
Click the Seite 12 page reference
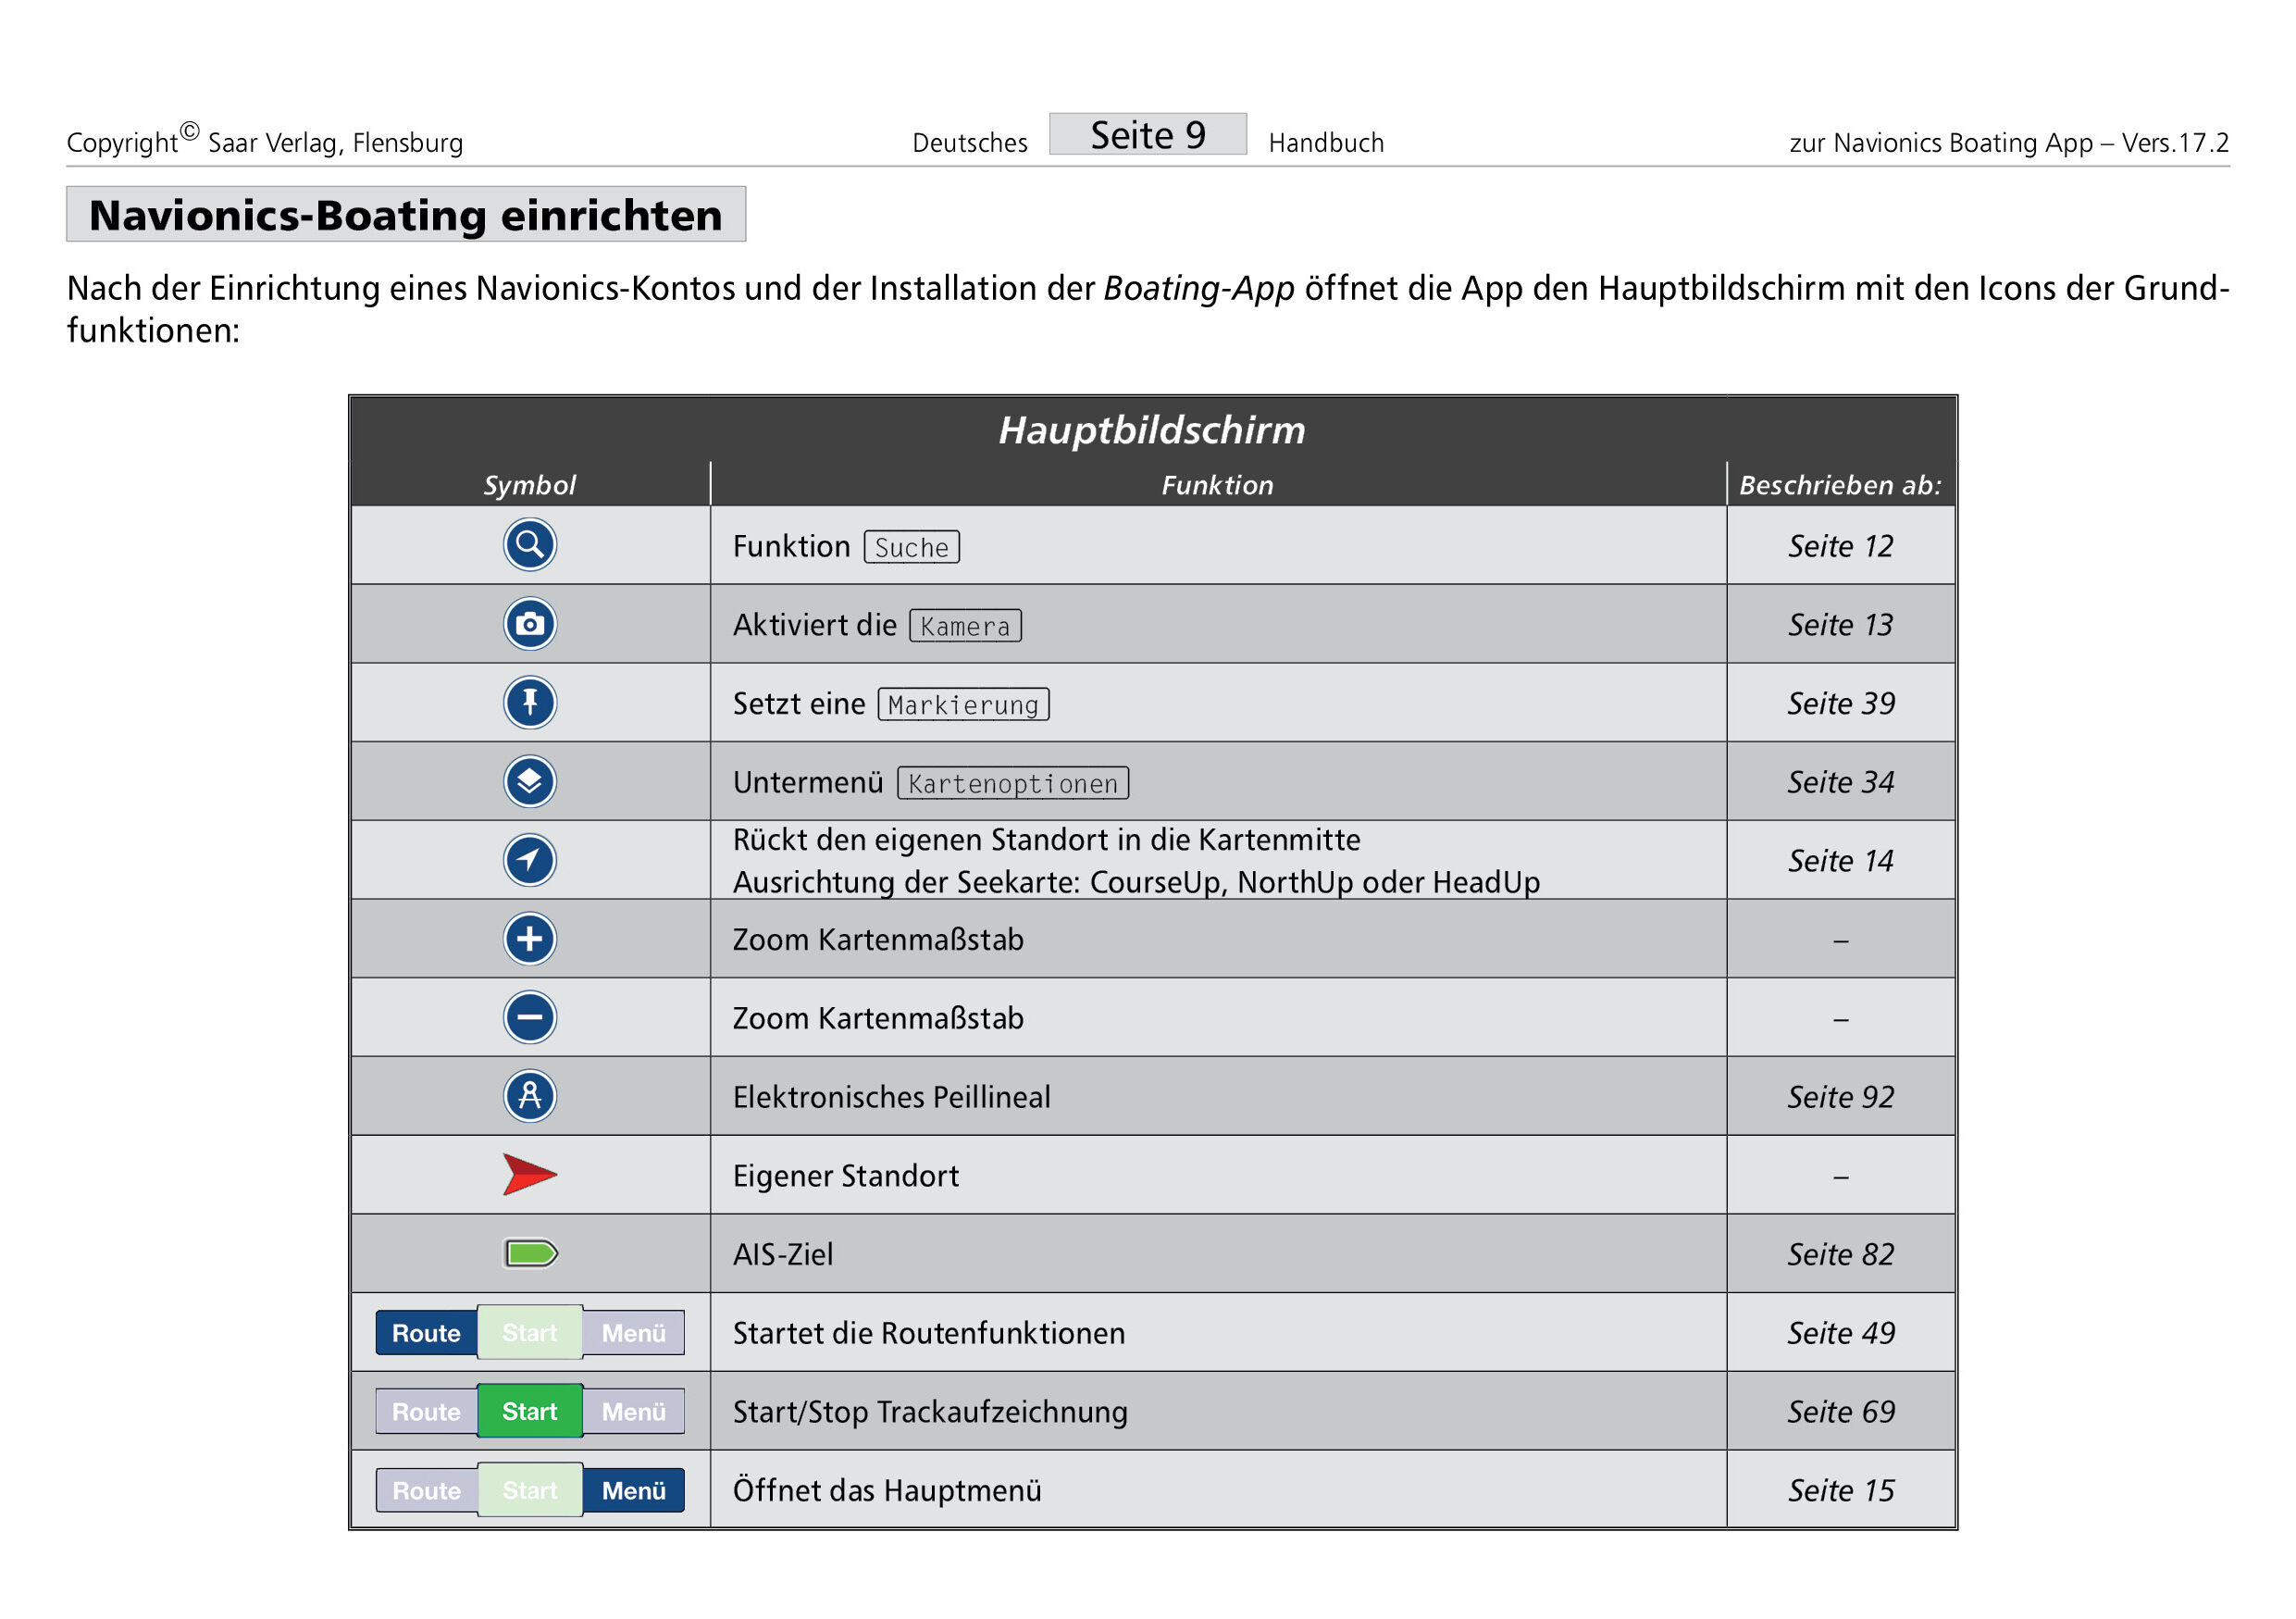coord(1841,546)
